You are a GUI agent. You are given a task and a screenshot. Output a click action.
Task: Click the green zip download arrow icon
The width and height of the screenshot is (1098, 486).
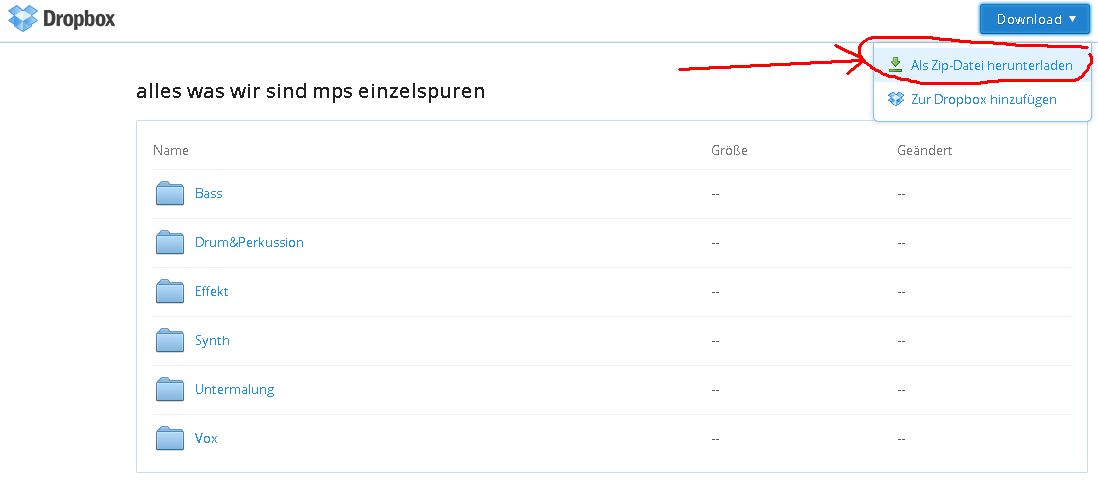click(x=895, y=65)
